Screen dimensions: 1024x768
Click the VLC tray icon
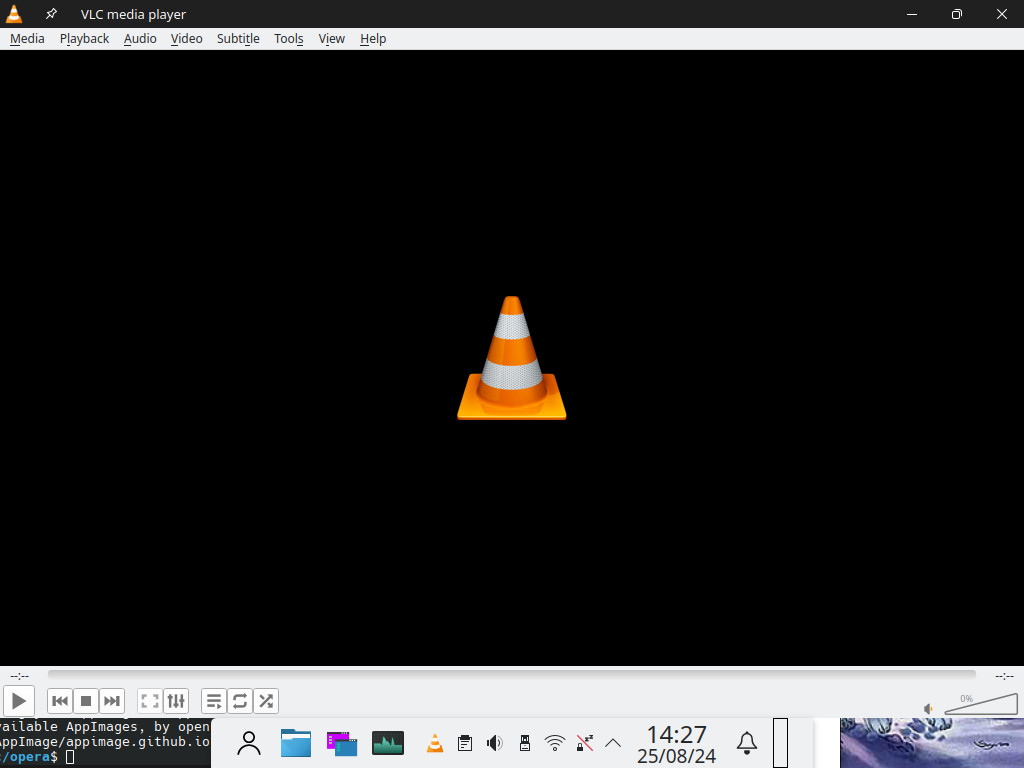[x=434, y=743]
